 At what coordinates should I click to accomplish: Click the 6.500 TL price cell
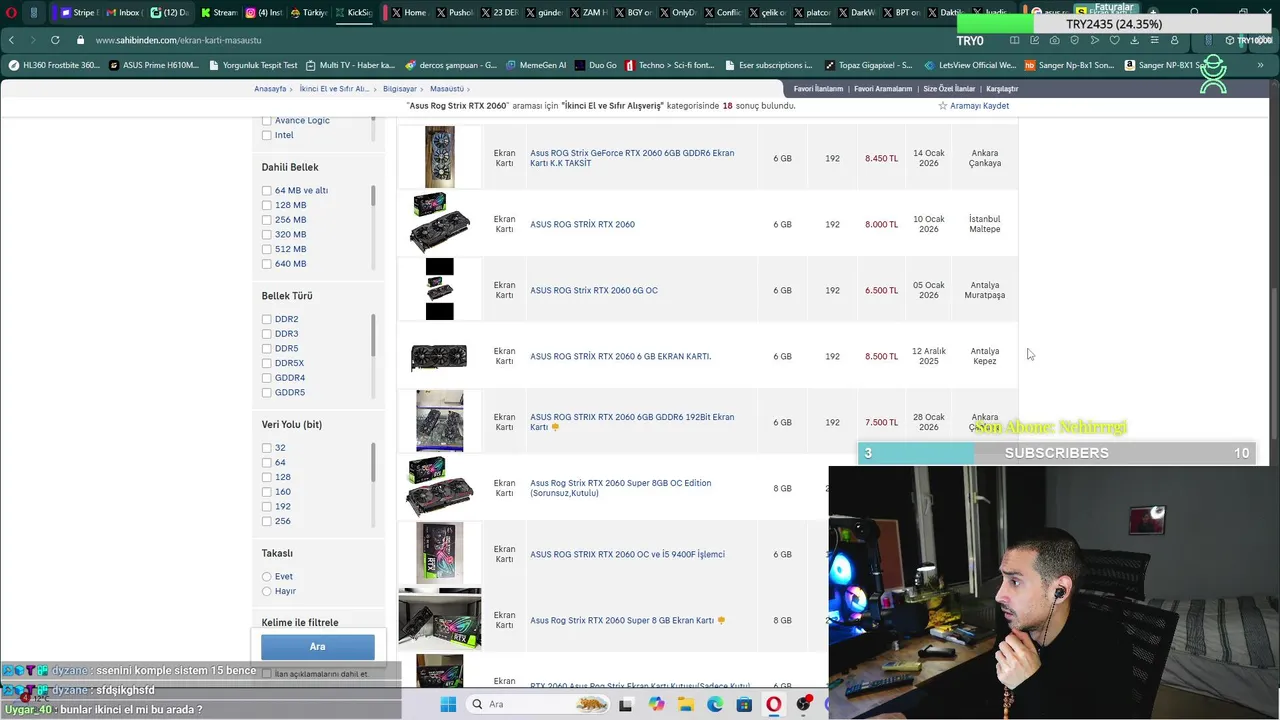(881, 290)
